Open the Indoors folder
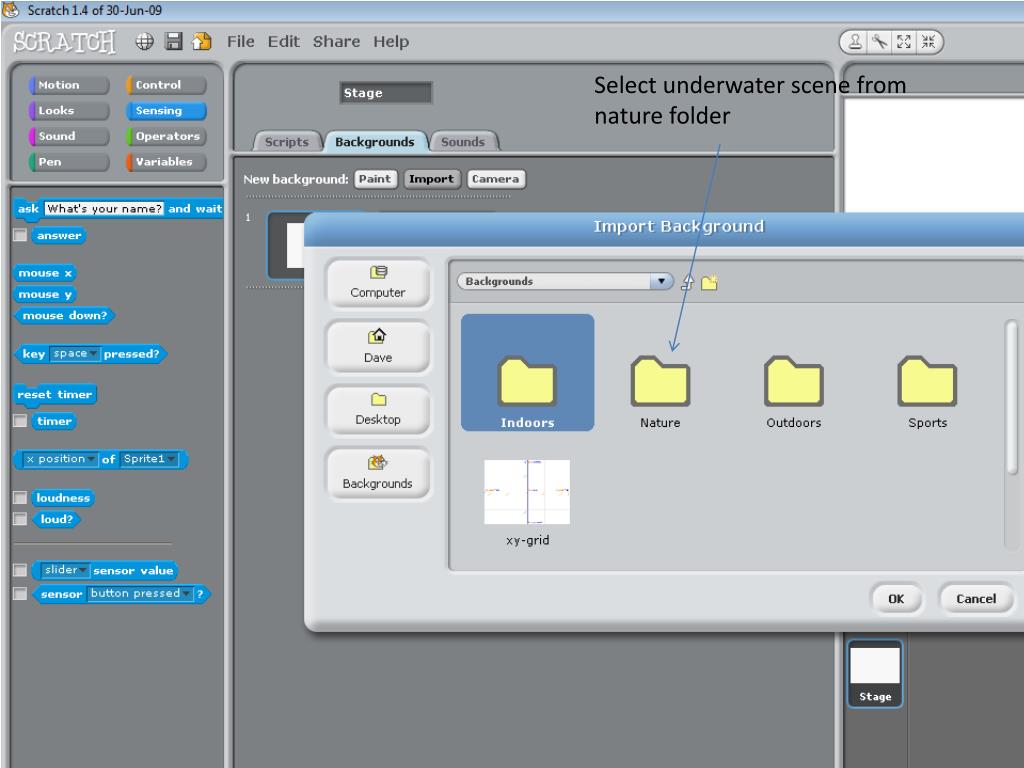 528,372
